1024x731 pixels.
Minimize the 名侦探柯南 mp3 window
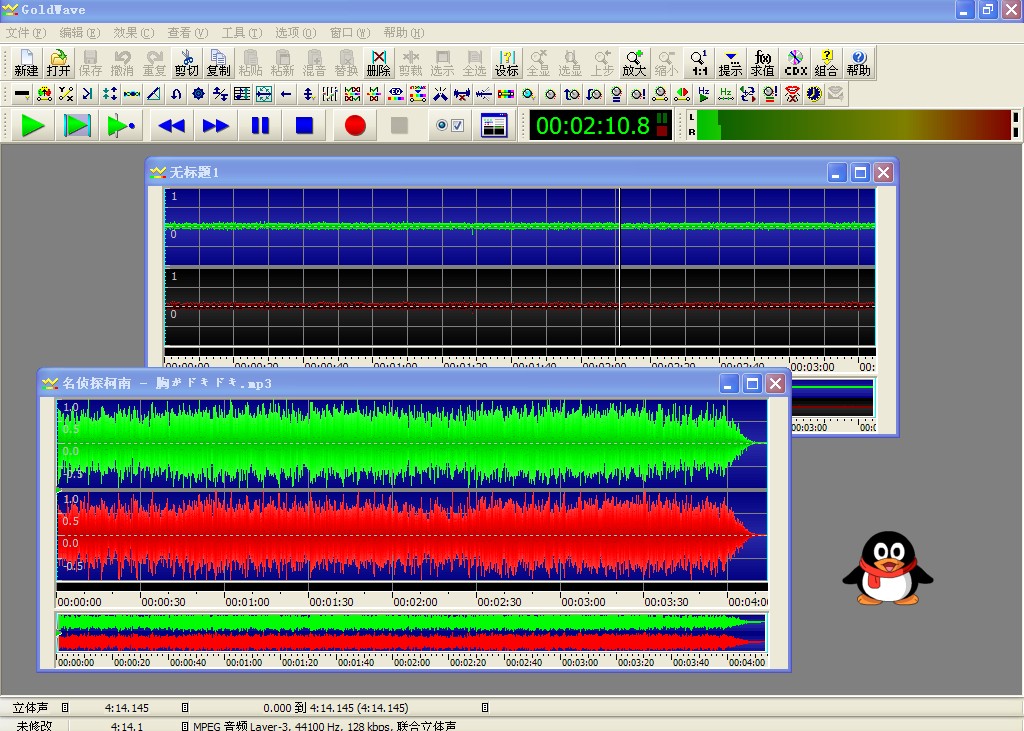[729, 383]
